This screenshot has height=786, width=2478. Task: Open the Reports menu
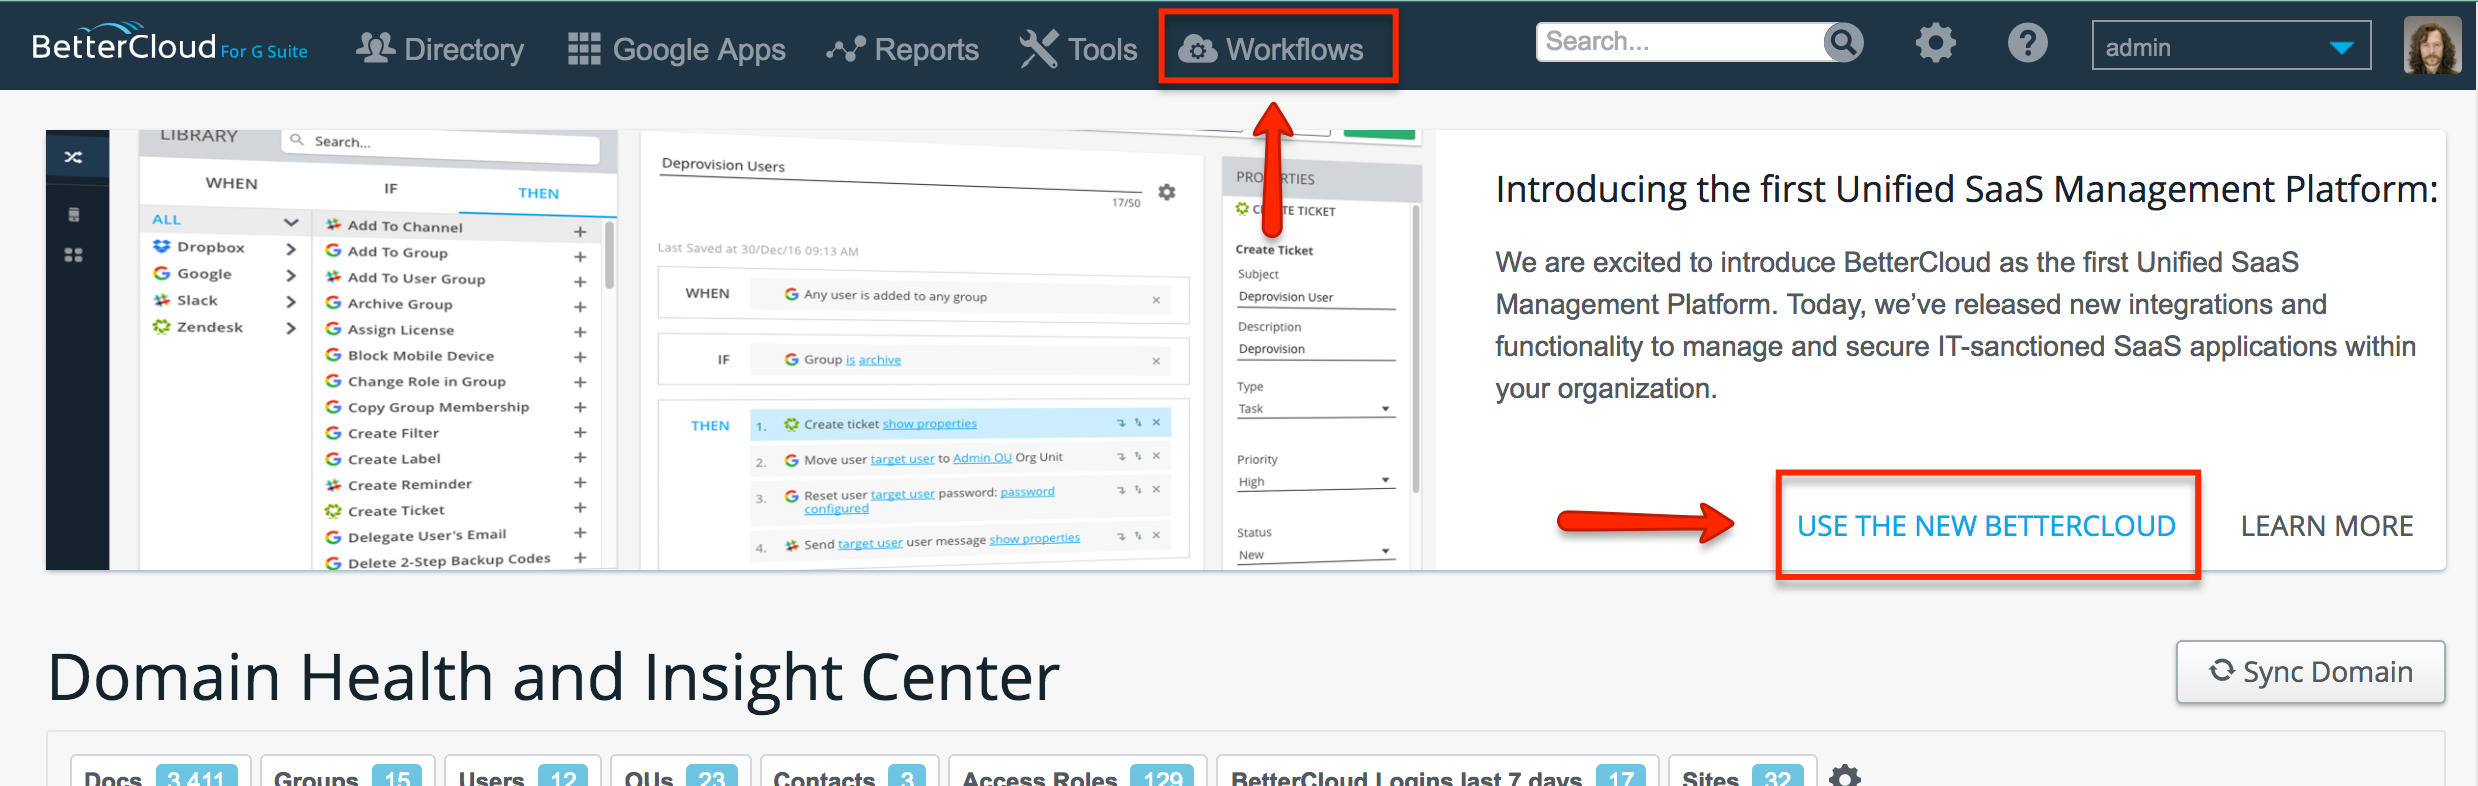[902, 49]
